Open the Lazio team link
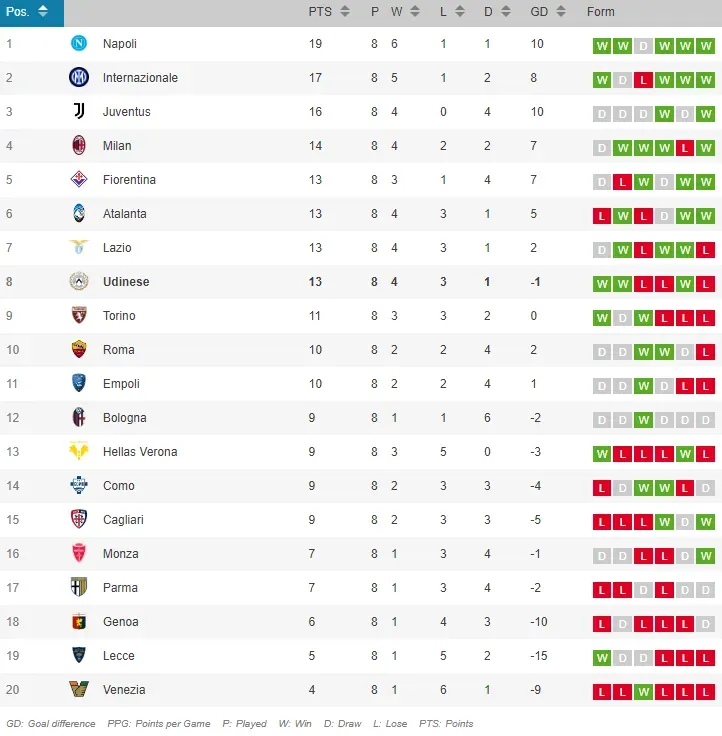The width and height of the screenshot is (722, 736). click(x=117, y=248)
